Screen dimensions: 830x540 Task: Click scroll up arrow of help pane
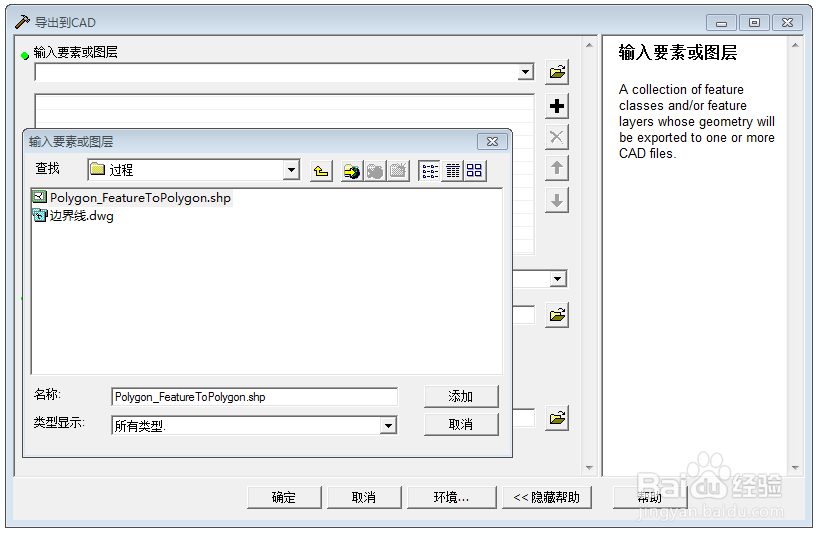(x=795, y=46)
